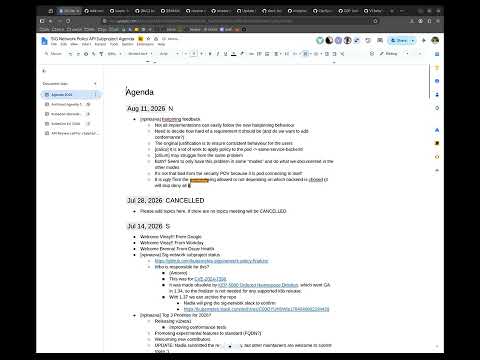Add a comment from toolbar
480x360 pixels.
259,54
